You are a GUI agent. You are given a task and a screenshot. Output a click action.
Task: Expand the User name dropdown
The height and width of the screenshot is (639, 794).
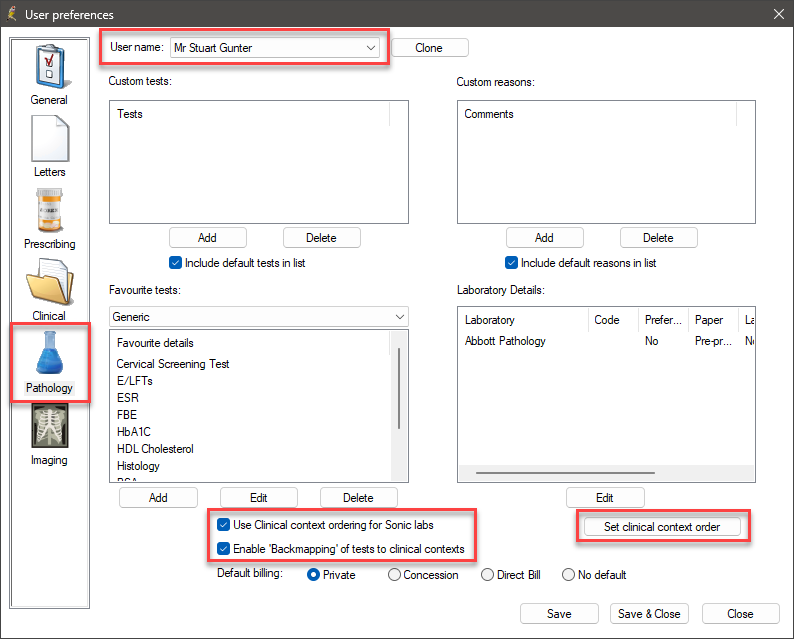click(371, 47)
